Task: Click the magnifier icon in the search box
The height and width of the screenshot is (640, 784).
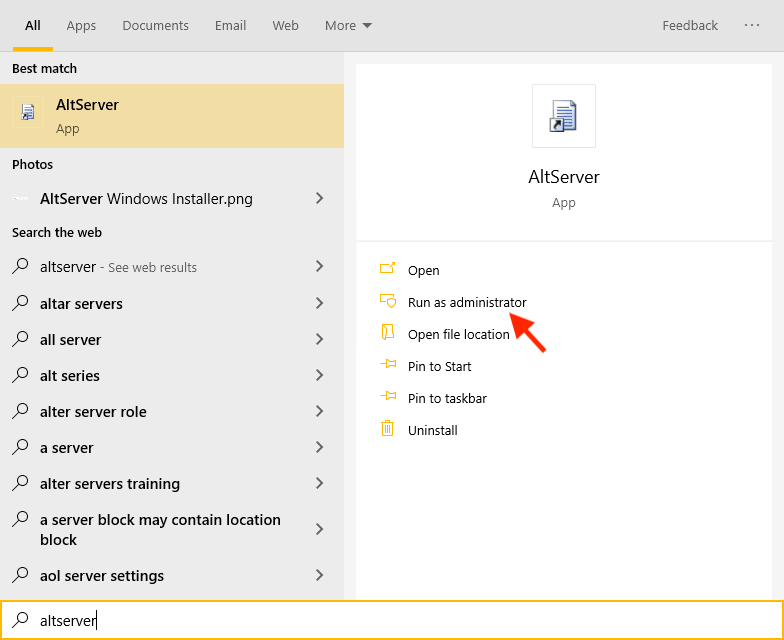Action: (20, 619)
